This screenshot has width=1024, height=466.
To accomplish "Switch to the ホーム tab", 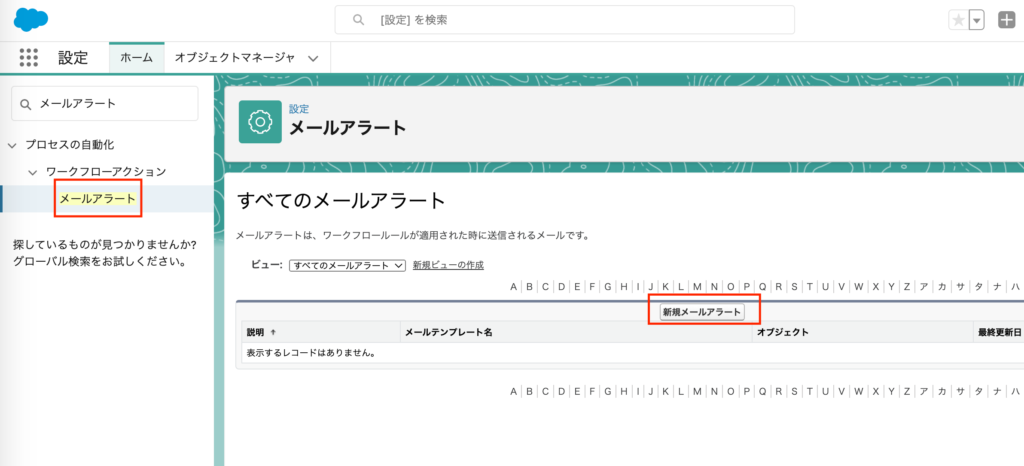I will coord(136,58).
